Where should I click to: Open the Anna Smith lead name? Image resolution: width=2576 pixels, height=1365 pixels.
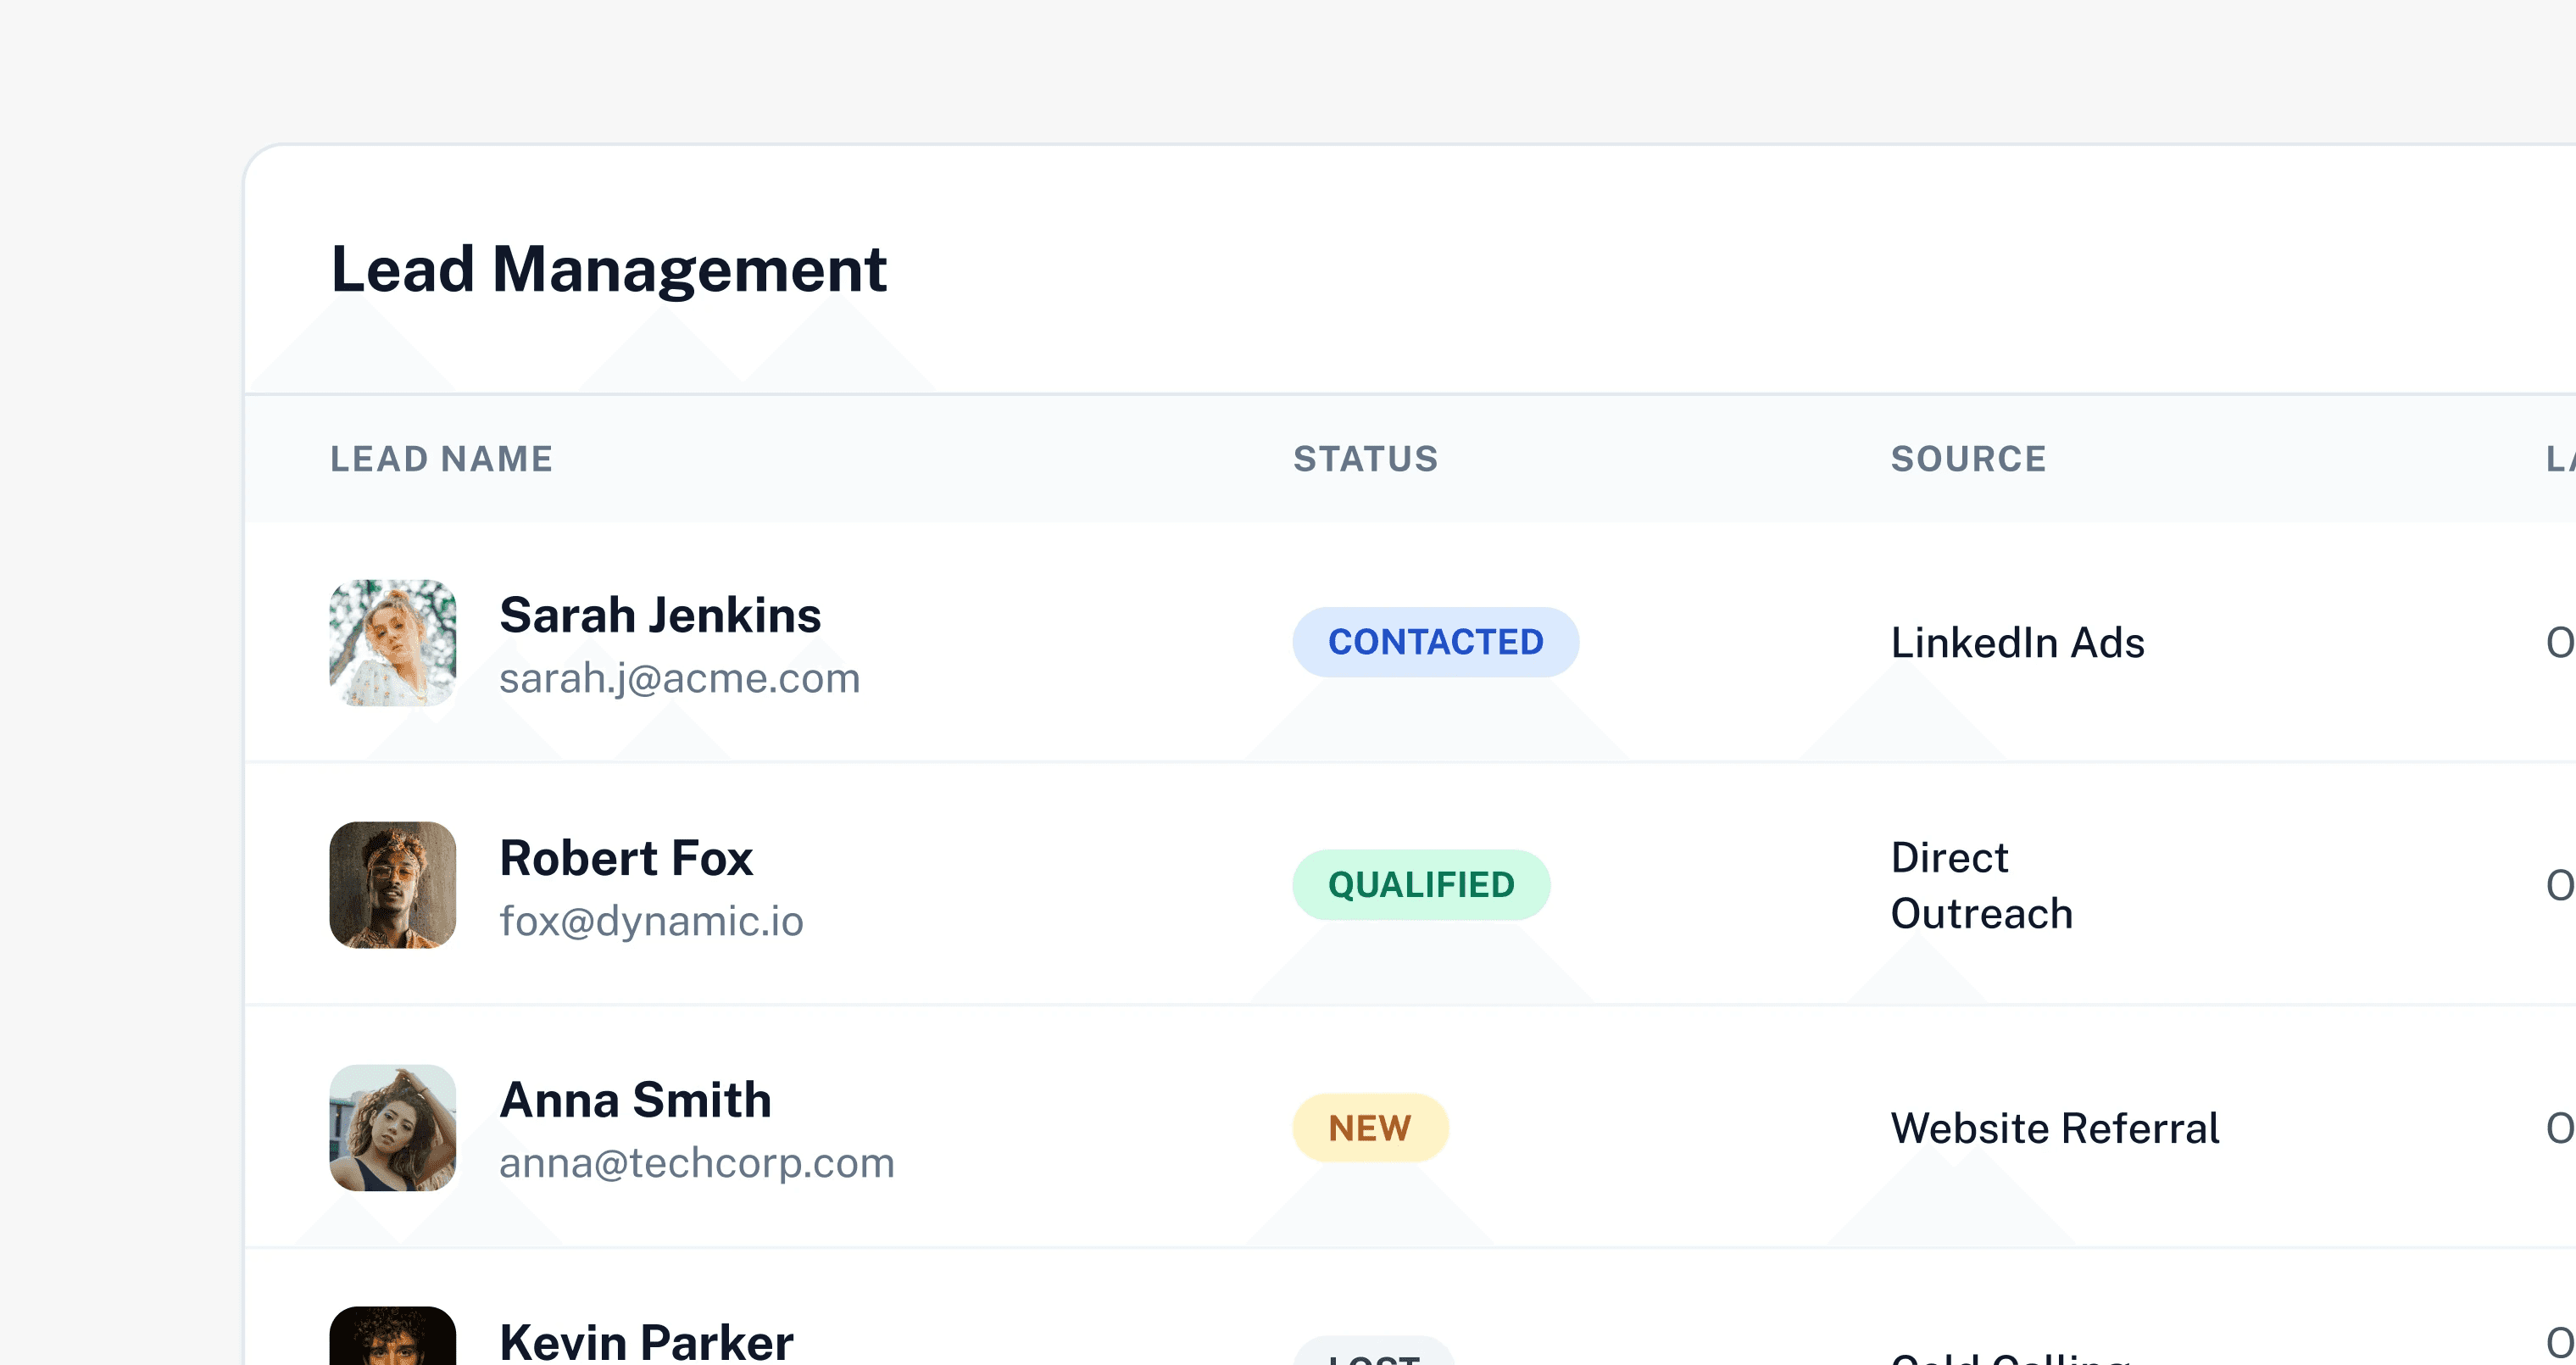[x=635, y=1099]
